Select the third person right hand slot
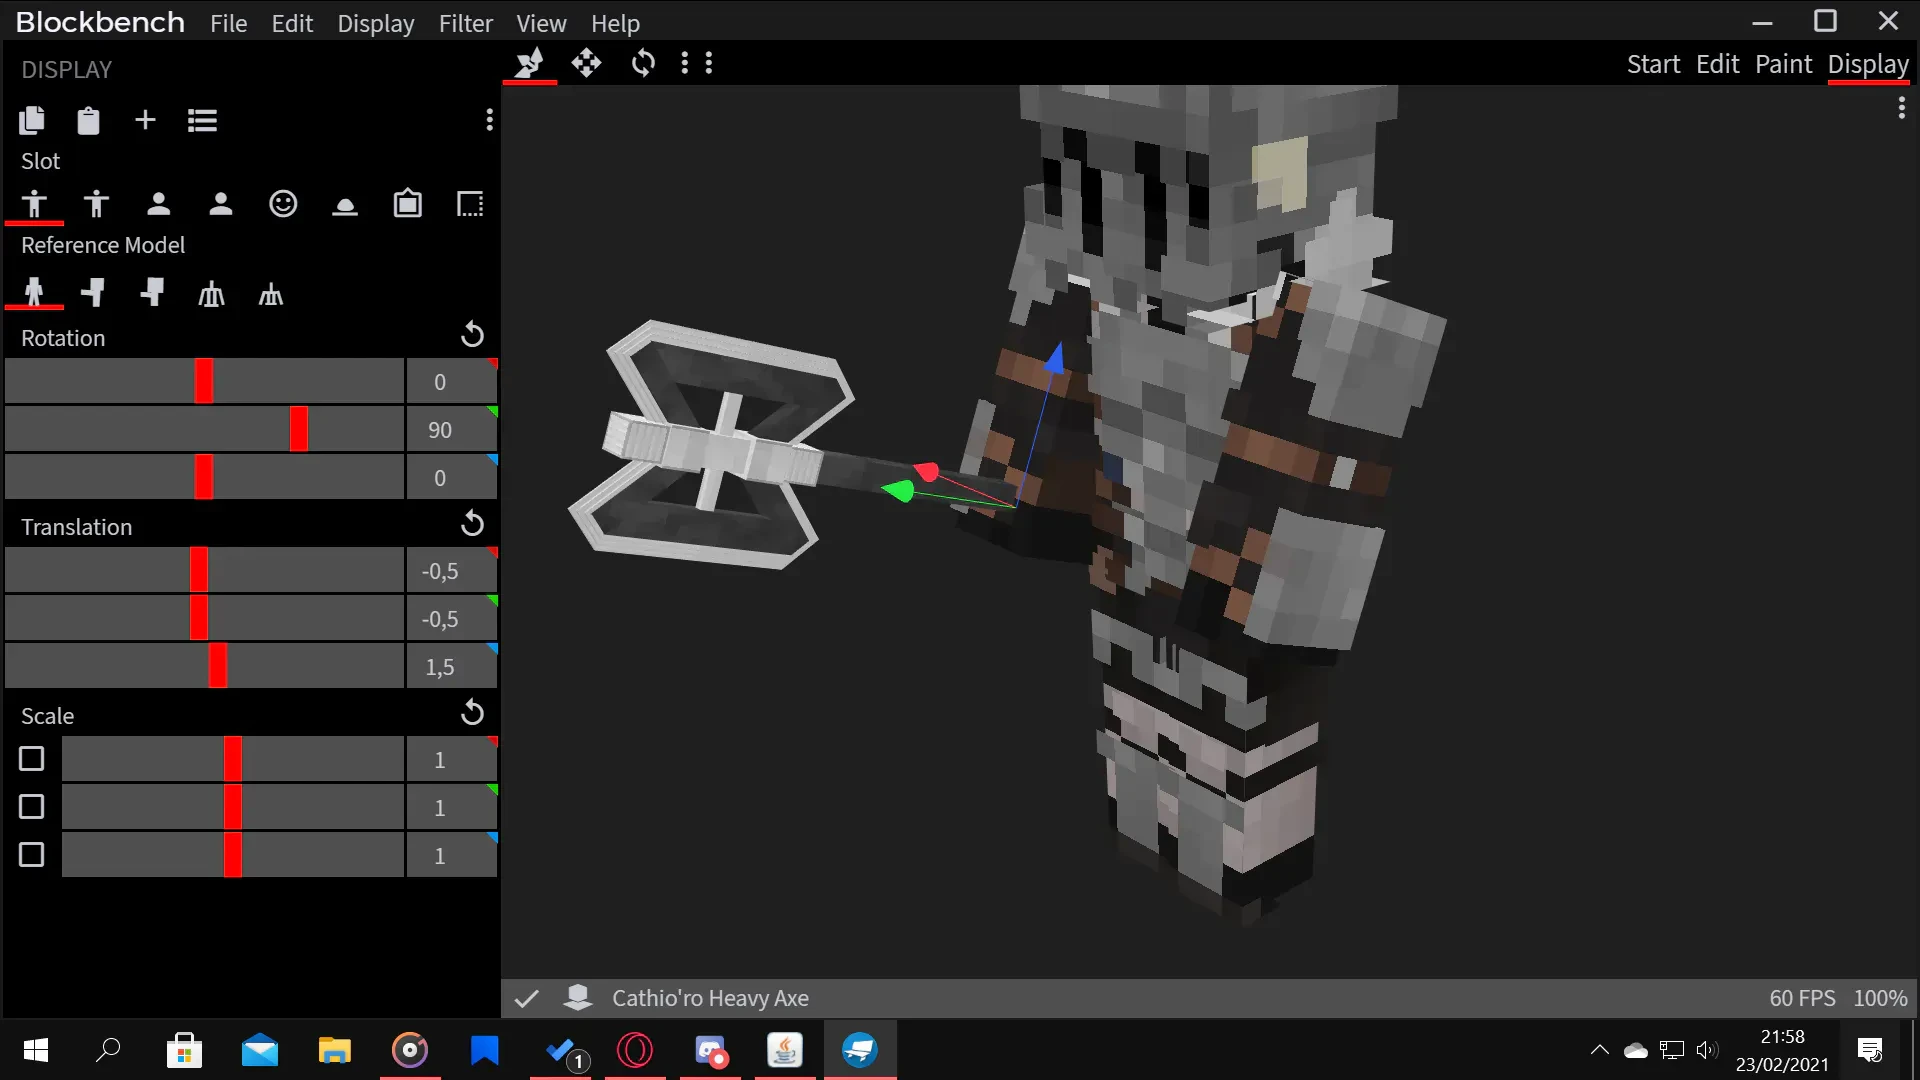The width and height of the screenshot is (1920, 1080). (x=34, y=204)
